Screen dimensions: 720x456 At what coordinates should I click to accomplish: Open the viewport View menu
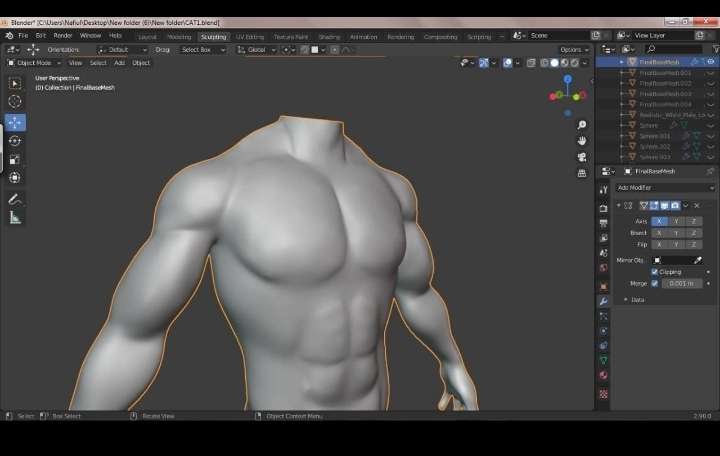point(75,63)
